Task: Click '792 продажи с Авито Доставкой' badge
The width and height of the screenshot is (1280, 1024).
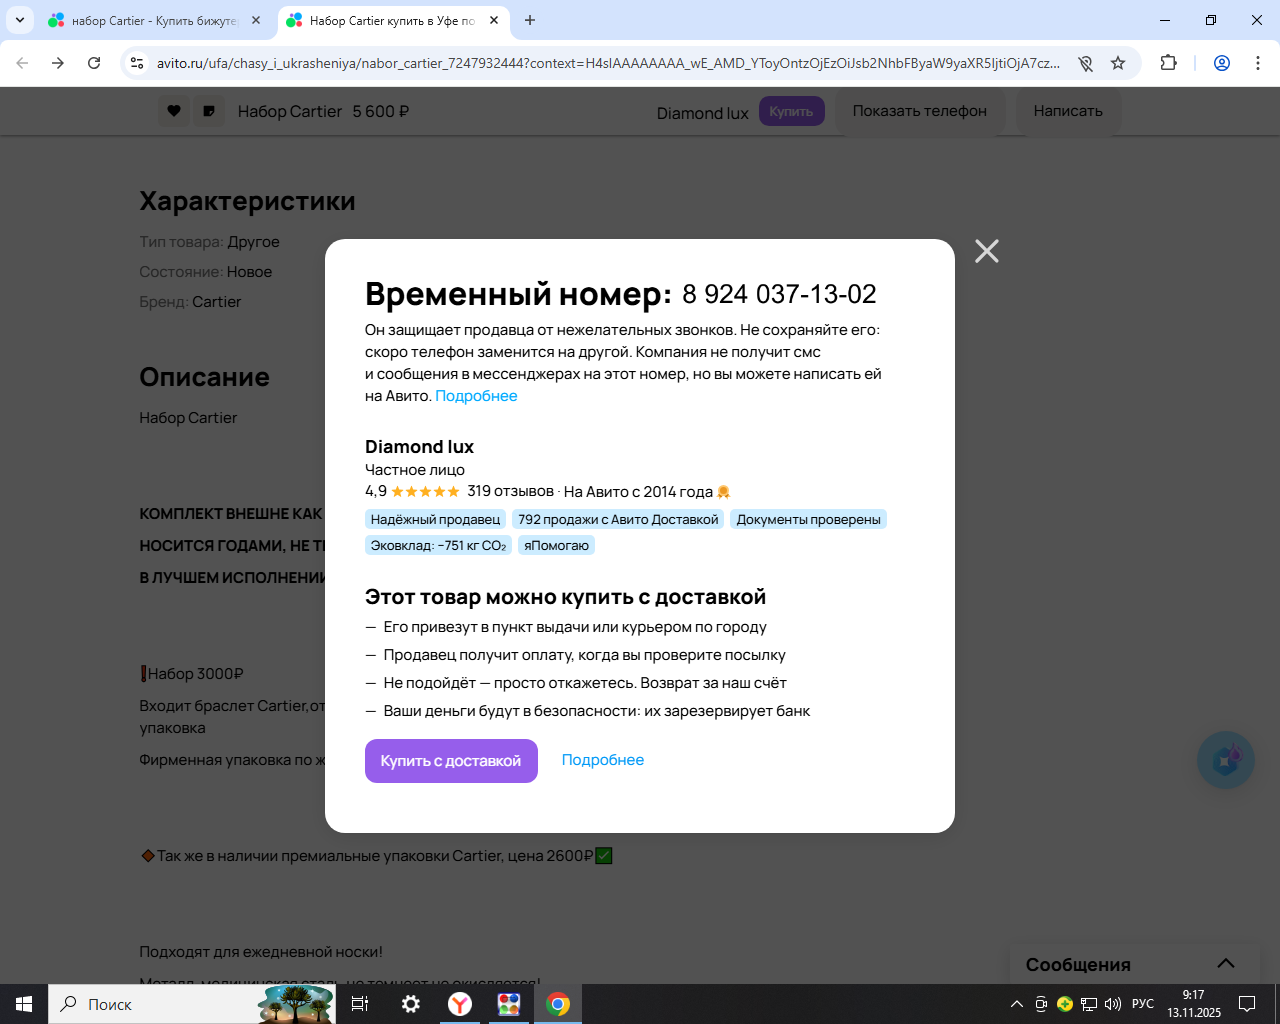Action: point(618,519)
